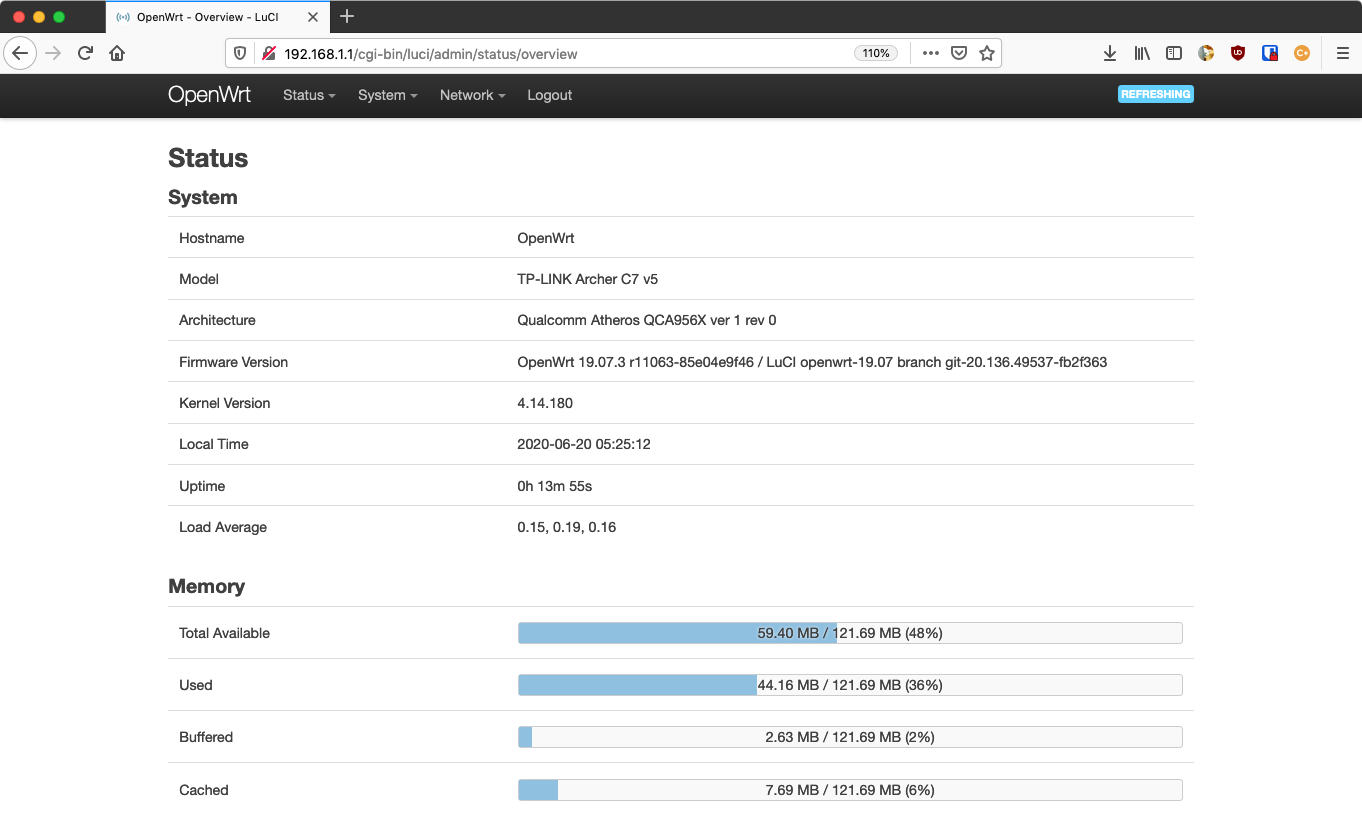The height and width of the screenshot is (838, 1362).
Task: Open the Library bookshelf icon
Action: click(1142, 54)
